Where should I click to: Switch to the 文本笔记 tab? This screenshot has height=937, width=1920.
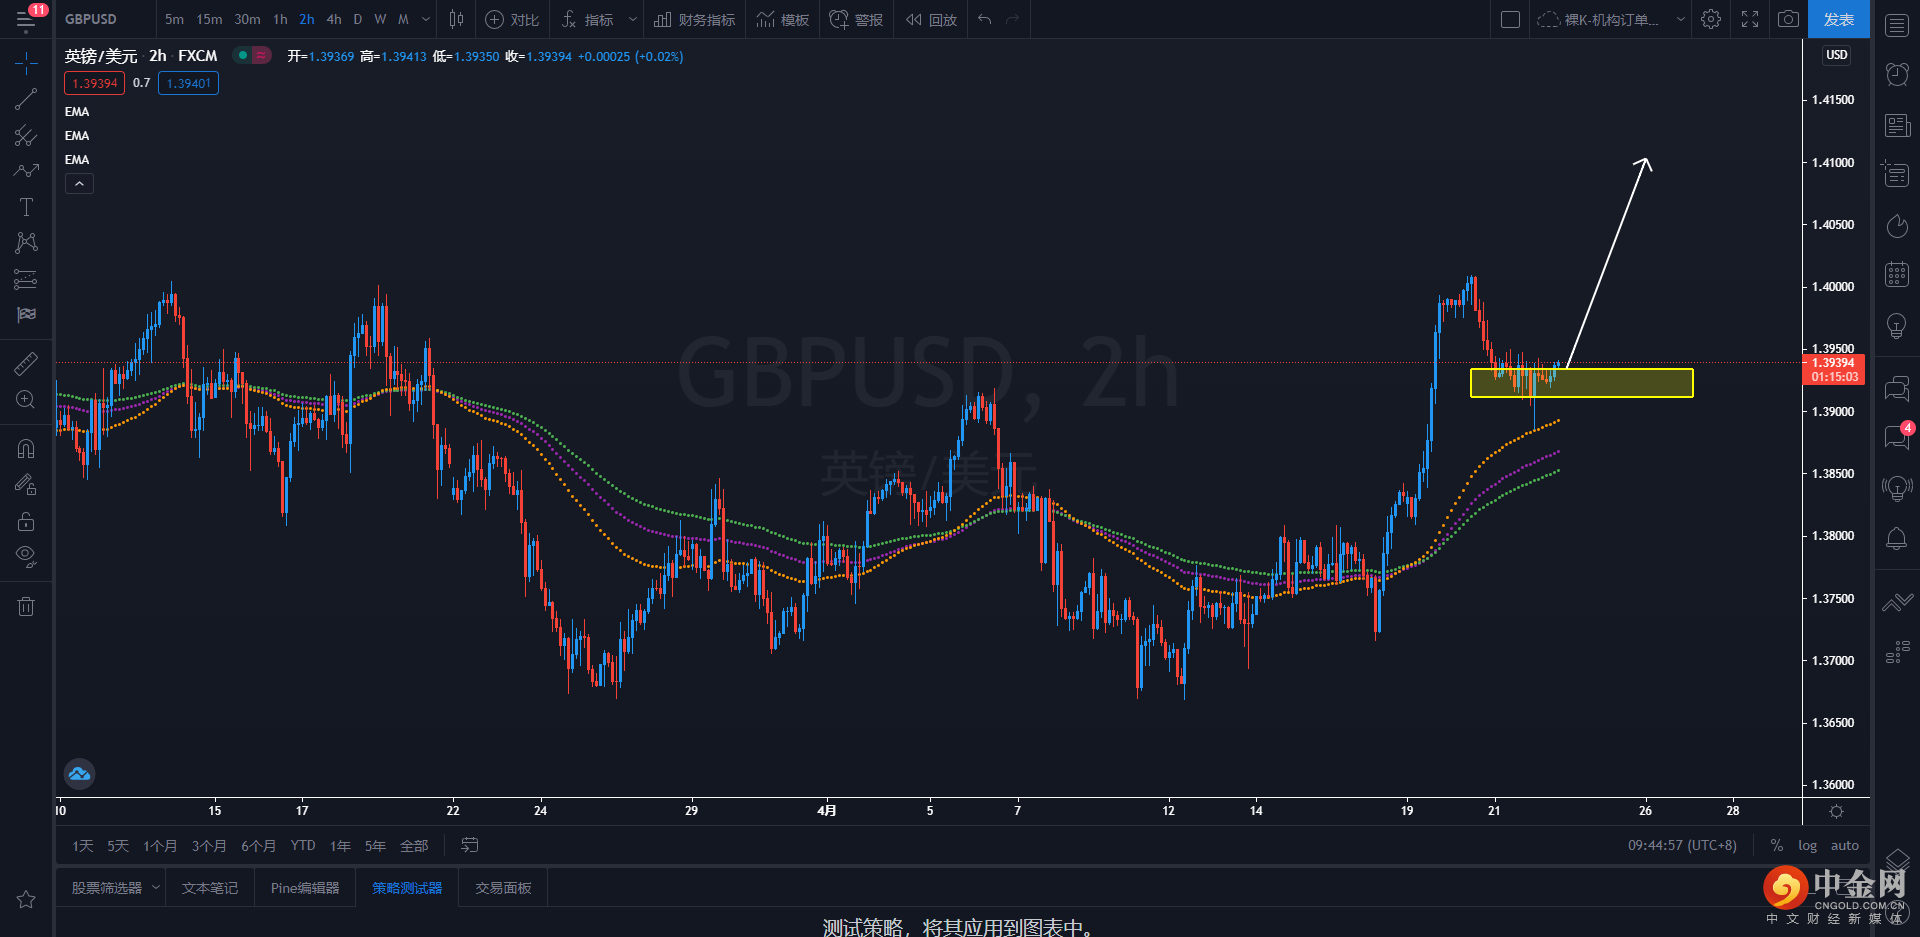(x=210, y=888)
